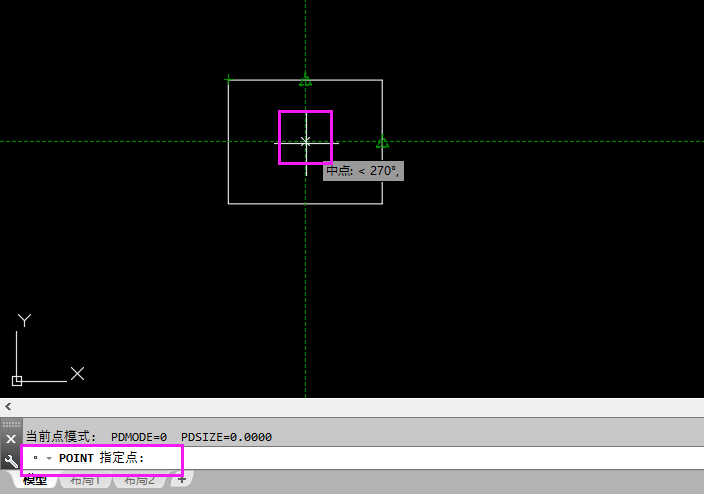
Task: Click the UCS icon origin square
Action: click(x=17, y=381)
